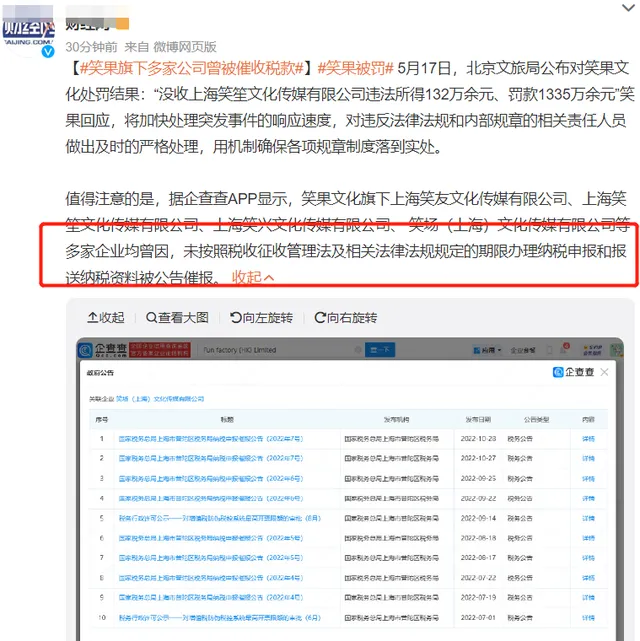Open announcement title in row 1
Screen dimensions: 640x641
tap(210, 439)
